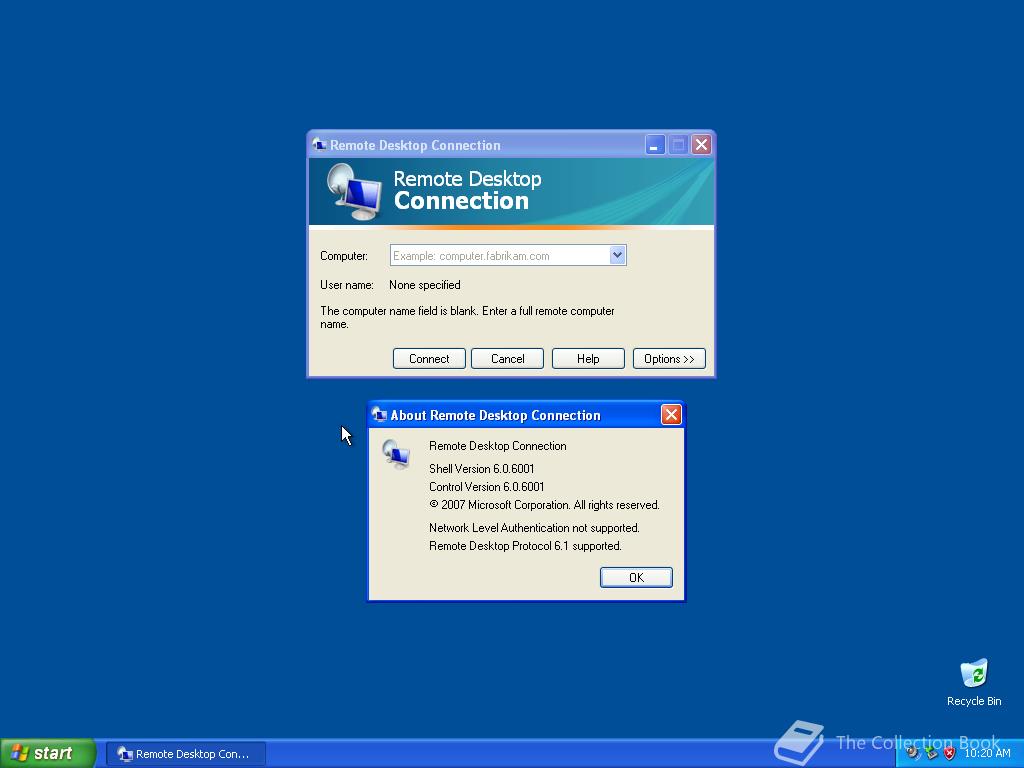1024x768 pixels.
Task: Minimize the Remote Desktop Connection window
Action: tap(655, 144)
